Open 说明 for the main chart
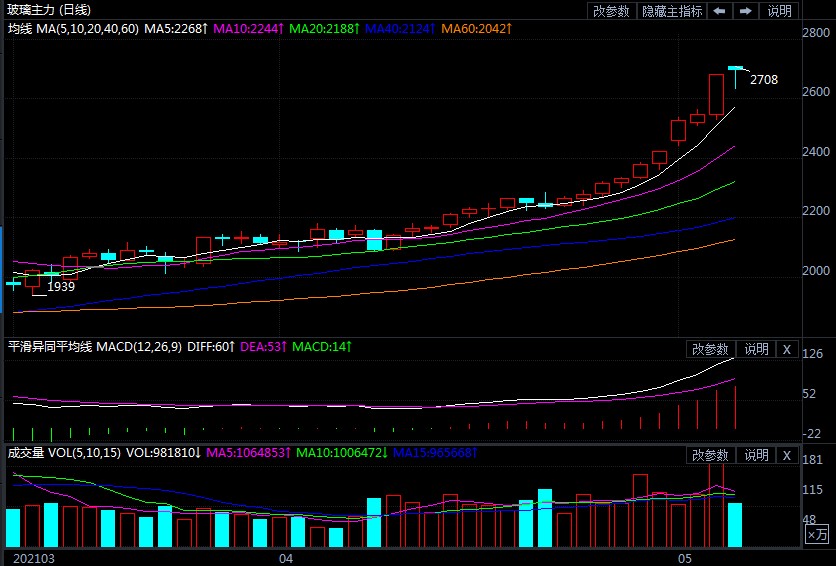Image resolution: width=836 pixels, height=566 pixels. point(779,11)
